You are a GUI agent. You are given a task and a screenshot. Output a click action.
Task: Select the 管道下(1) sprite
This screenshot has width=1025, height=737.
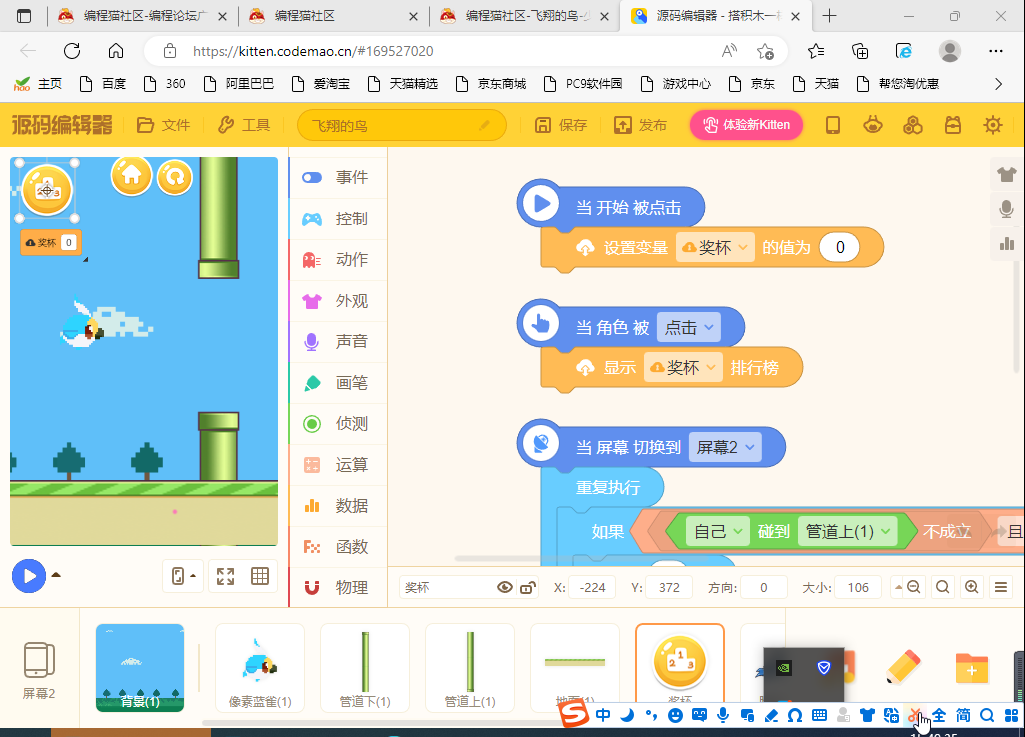pos(365,668)
